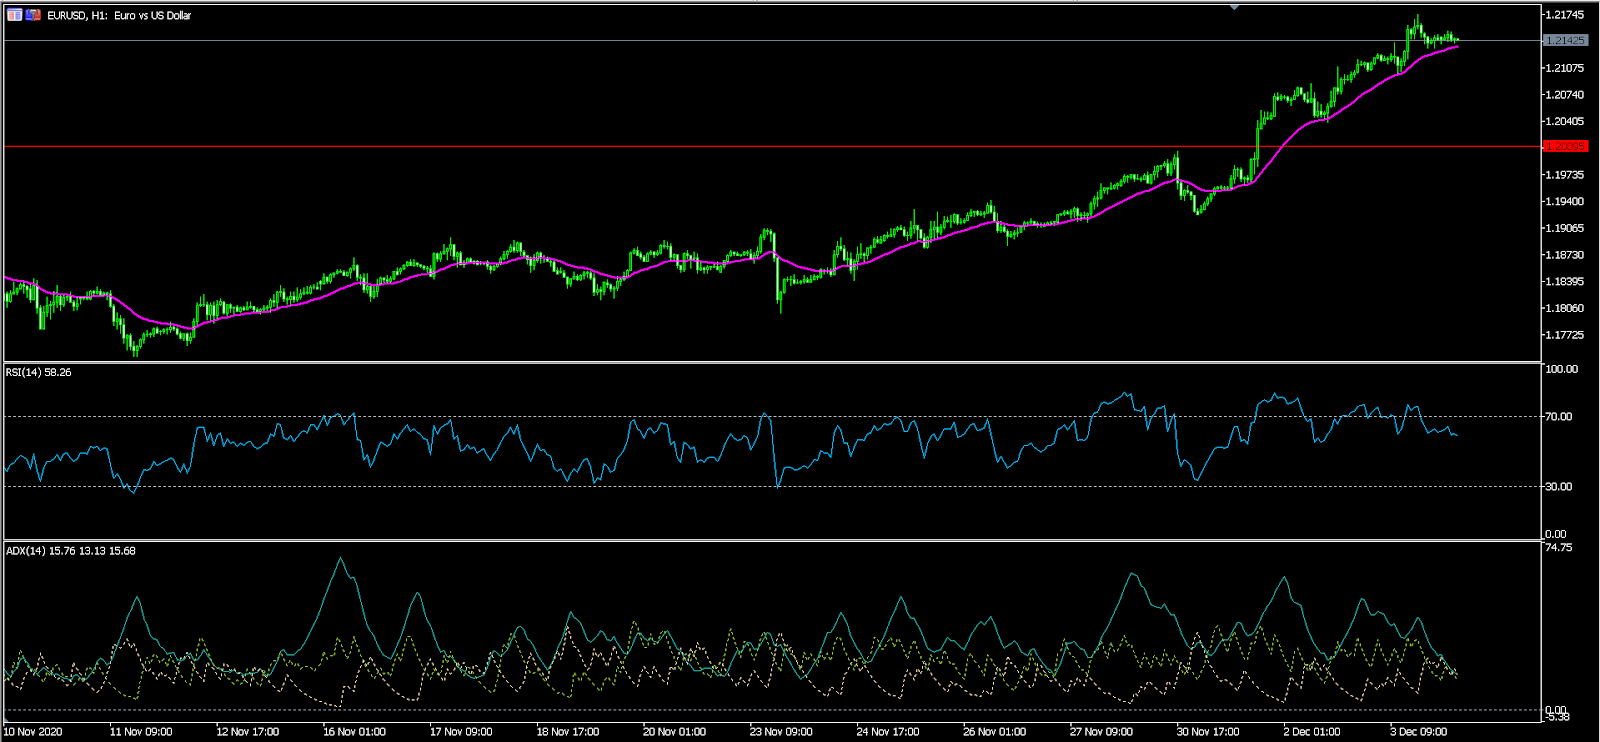Click the 1.17725 price axis value

click(1565, 335)
